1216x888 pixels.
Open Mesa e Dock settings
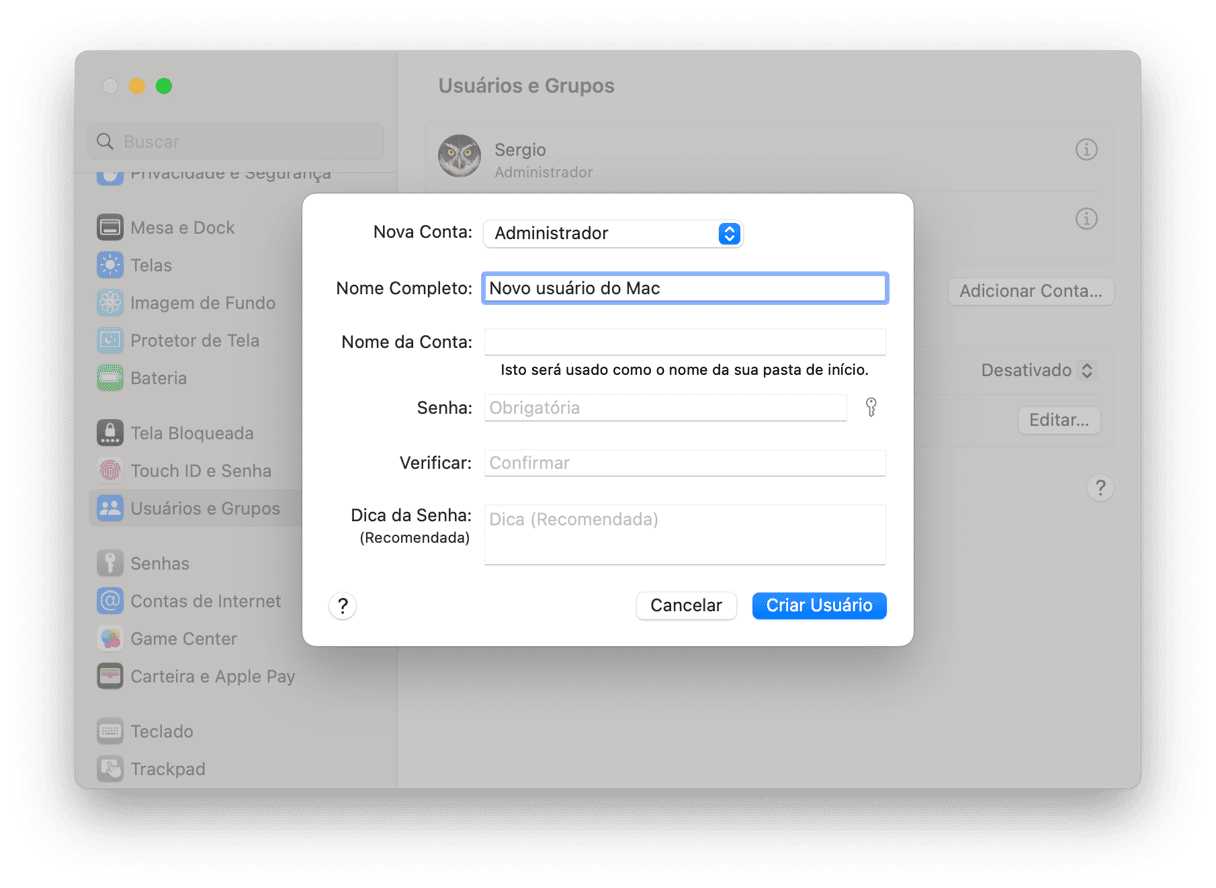pos(182,228)
